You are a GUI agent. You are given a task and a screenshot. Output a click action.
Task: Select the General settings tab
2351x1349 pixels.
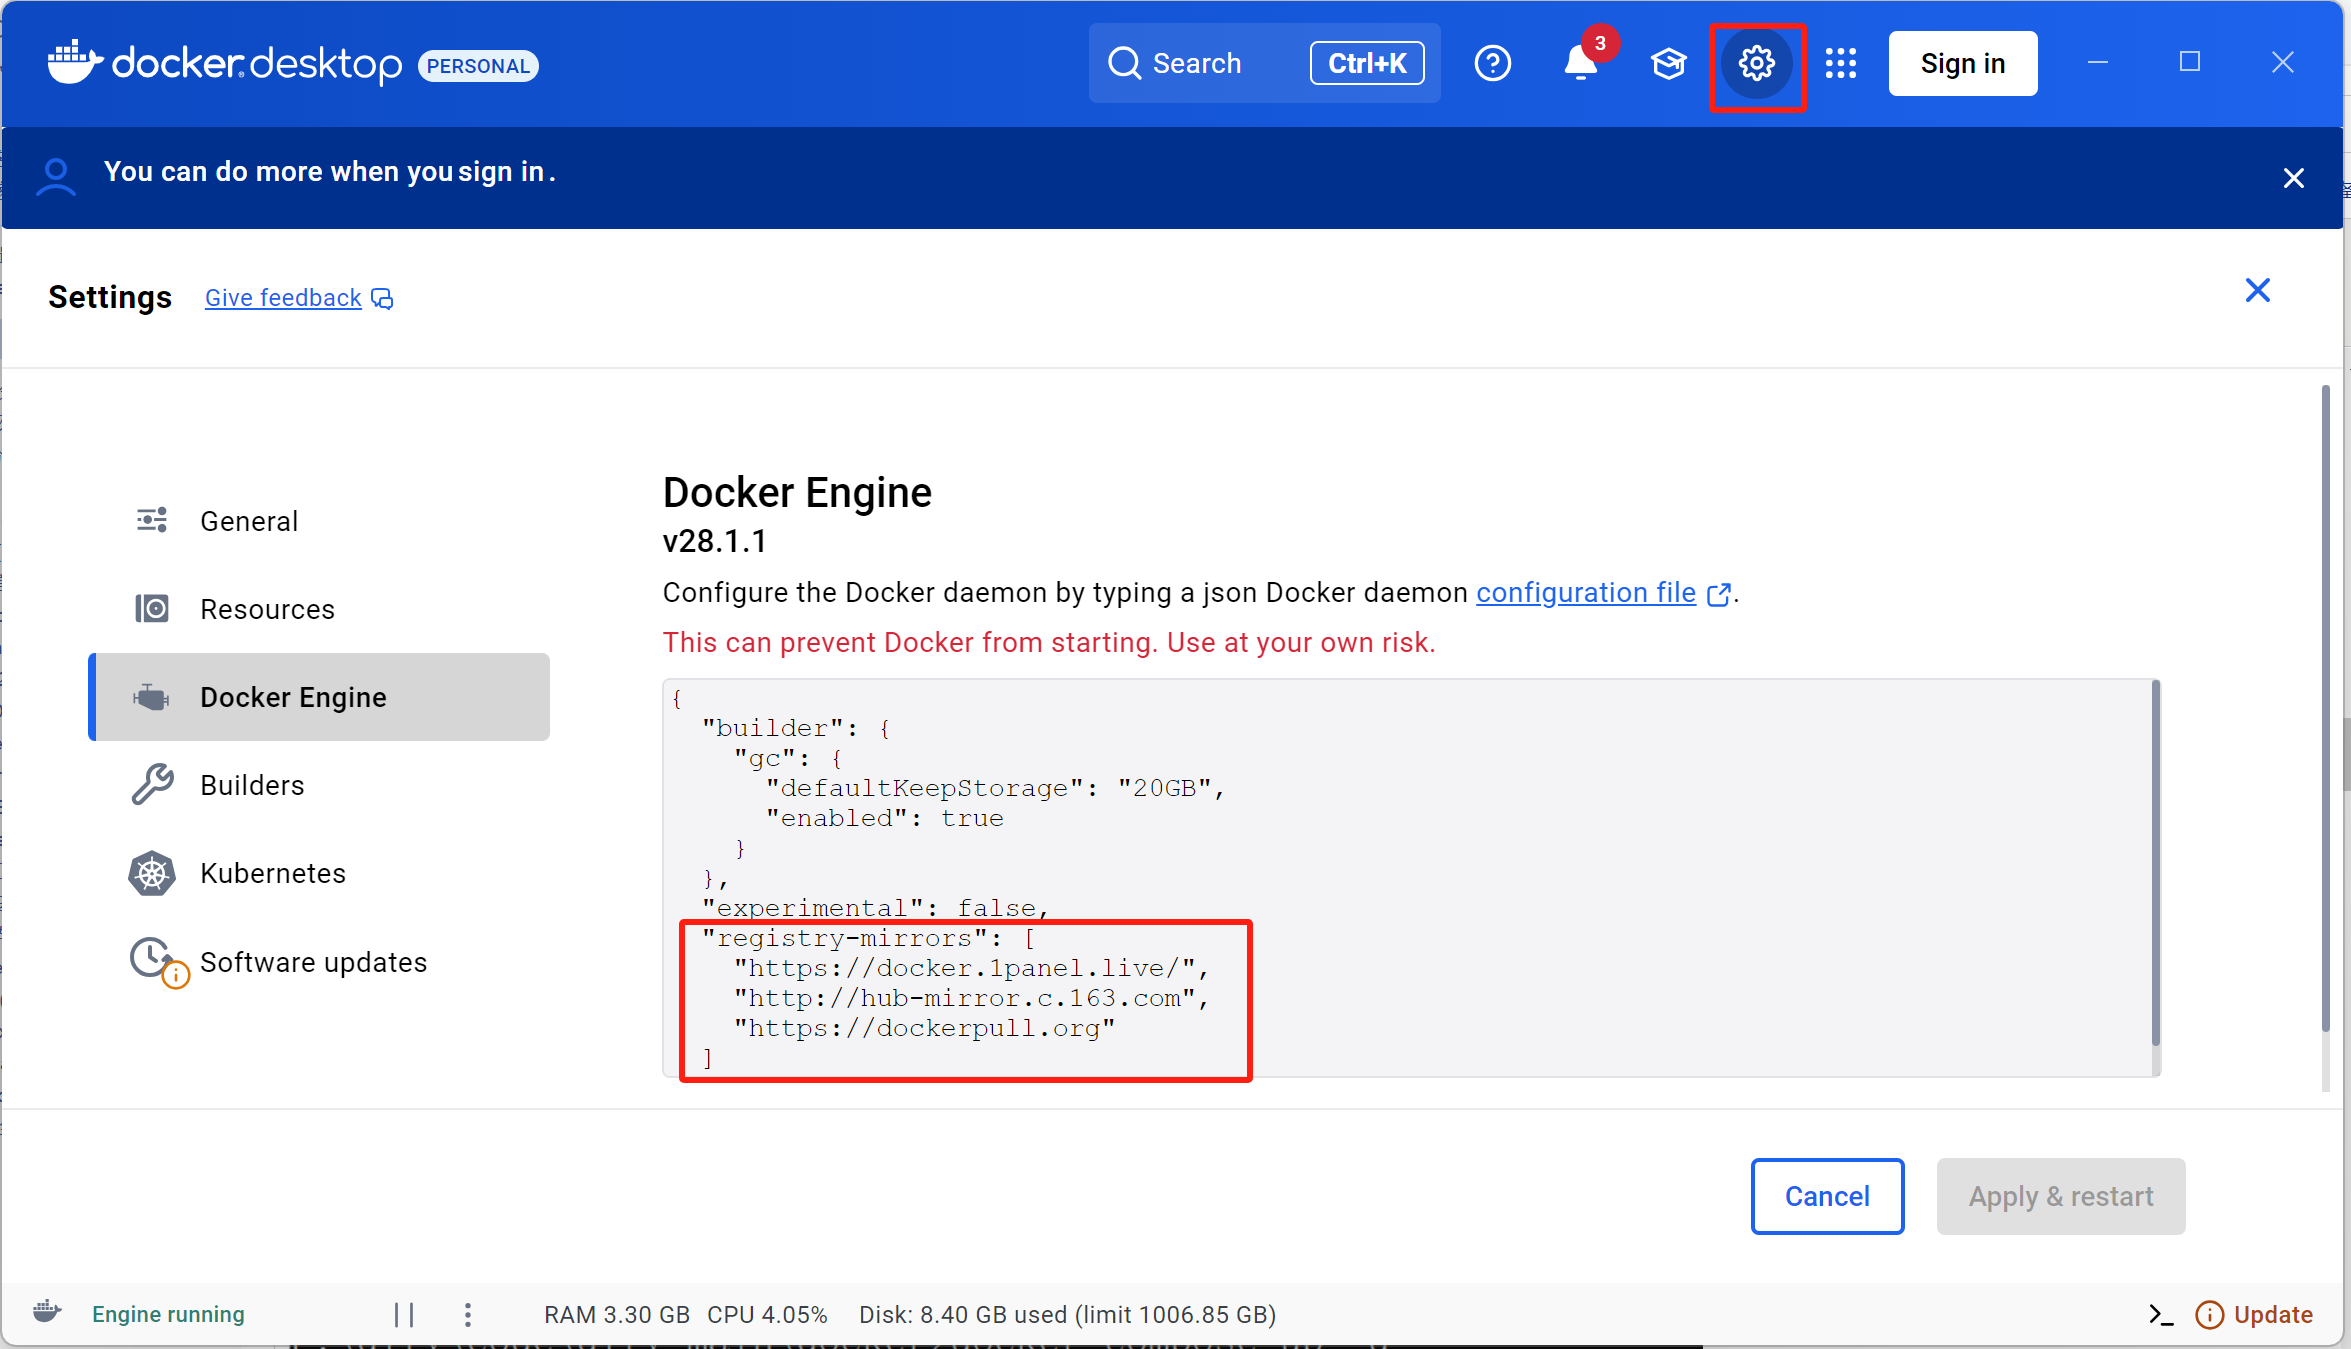249,521
